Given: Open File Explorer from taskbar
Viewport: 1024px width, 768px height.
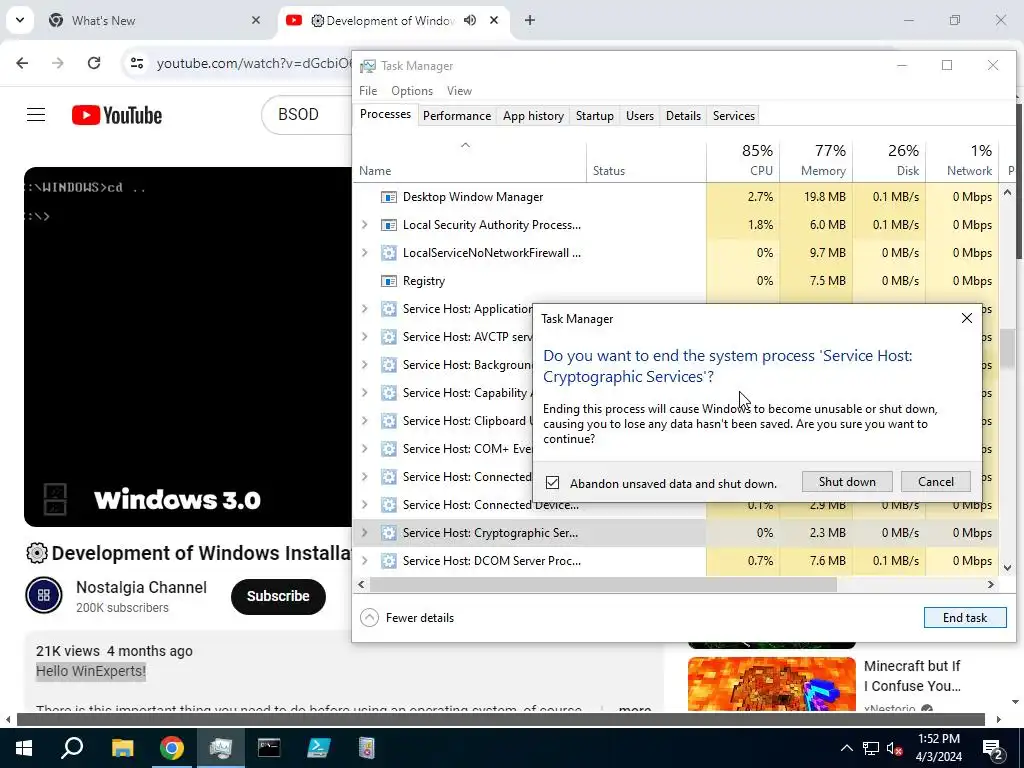Looking at the screenshot, I should click(x=122, y=748).
